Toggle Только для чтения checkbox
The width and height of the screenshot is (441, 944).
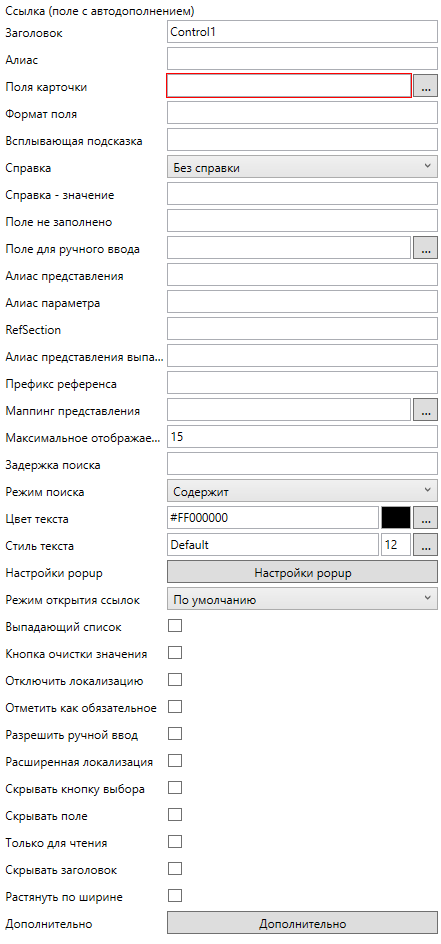(174, 842)
